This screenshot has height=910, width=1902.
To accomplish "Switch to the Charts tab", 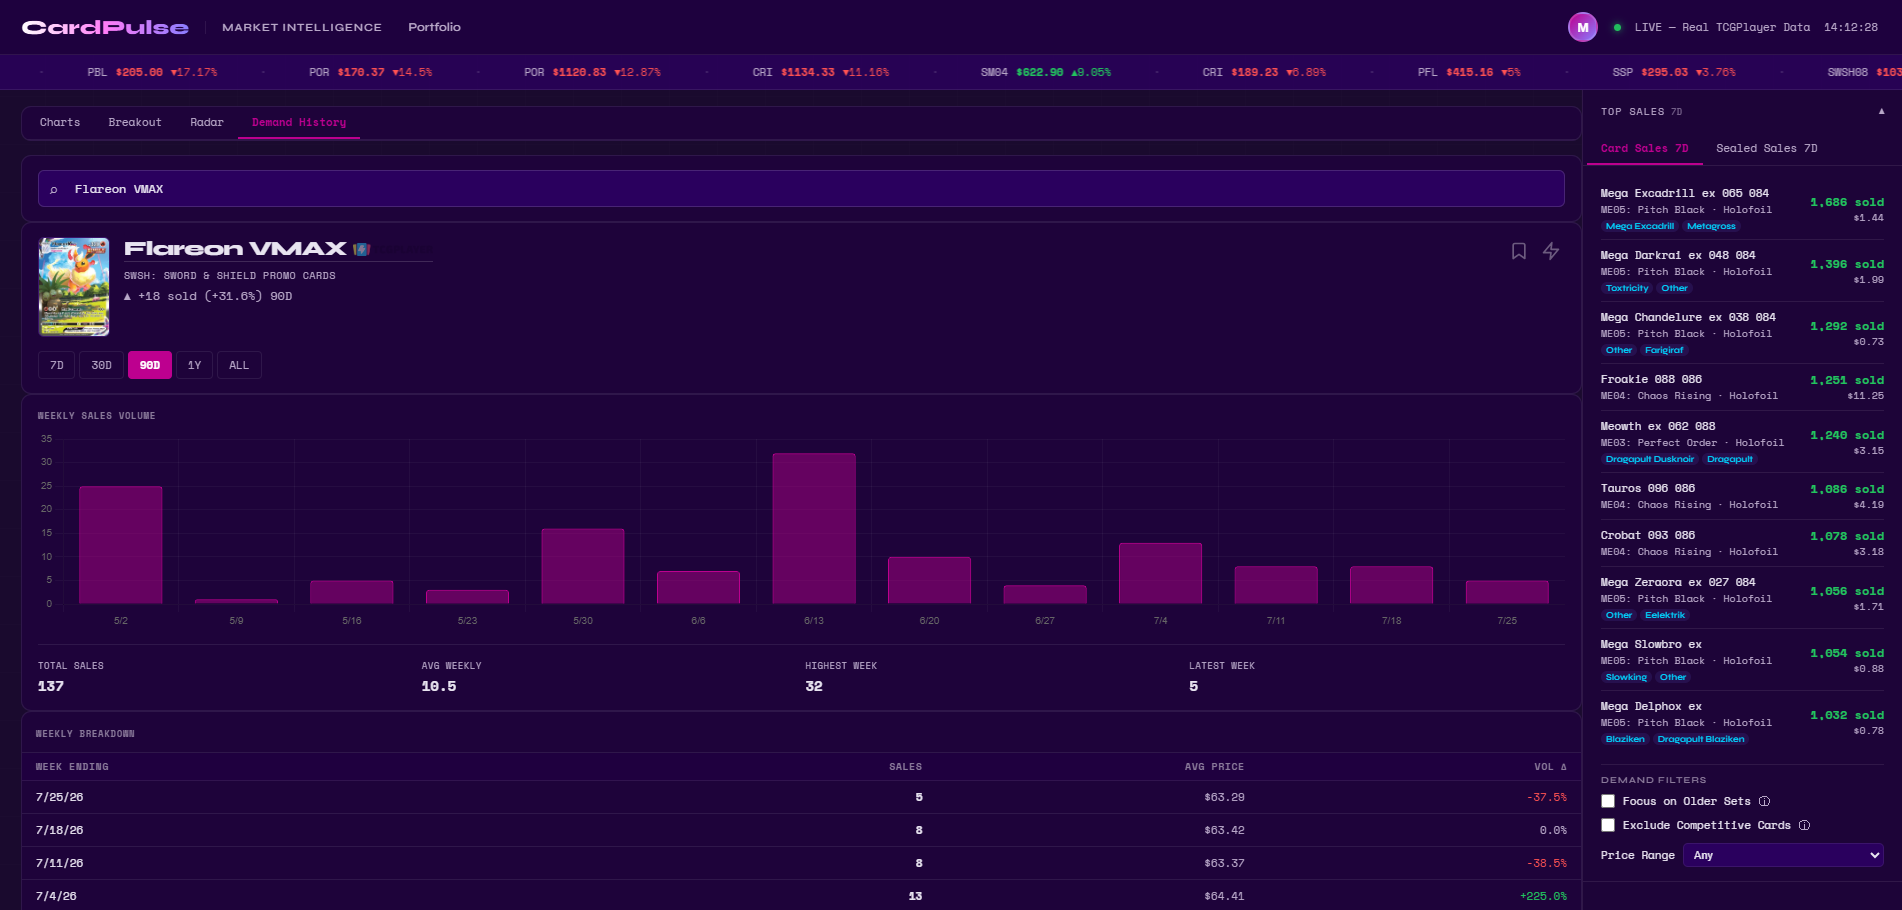I will 60,122.
